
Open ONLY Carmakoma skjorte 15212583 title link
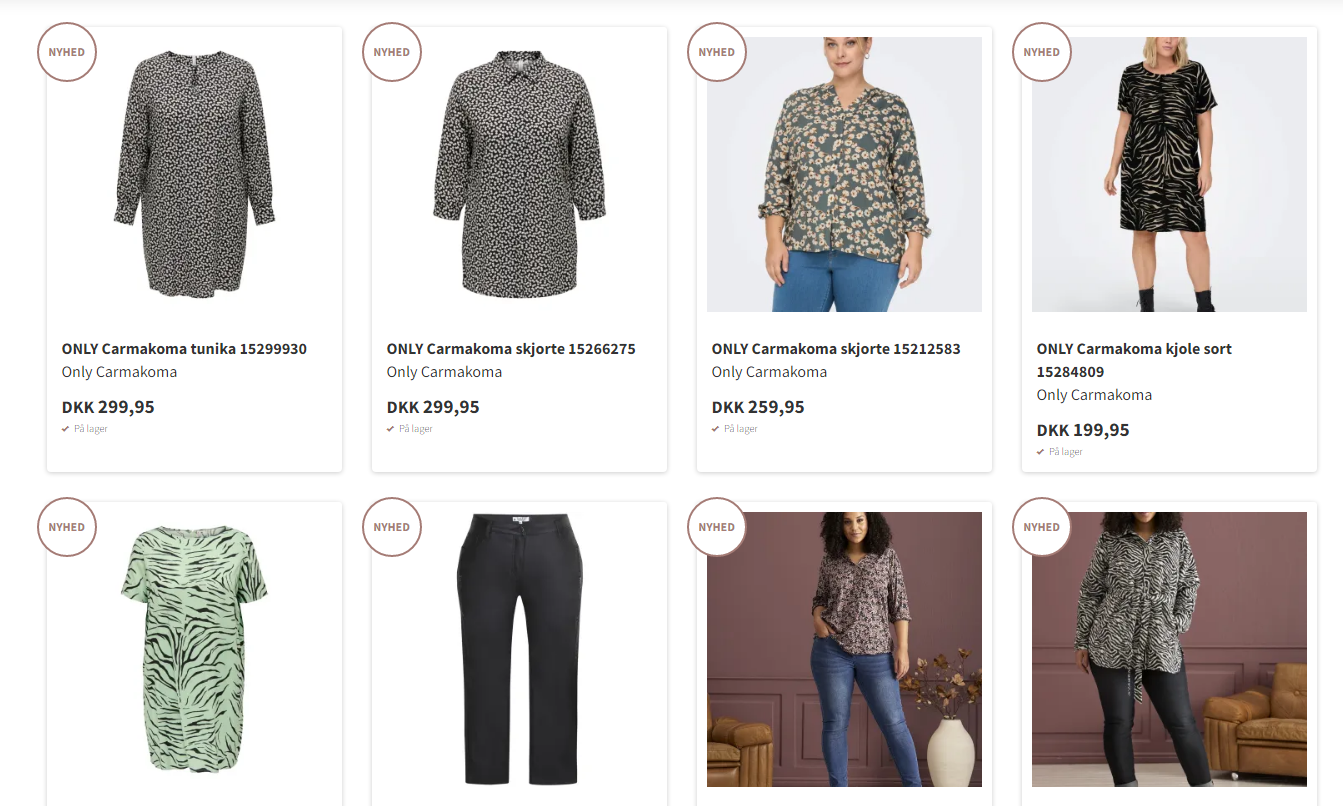(836, 349)
